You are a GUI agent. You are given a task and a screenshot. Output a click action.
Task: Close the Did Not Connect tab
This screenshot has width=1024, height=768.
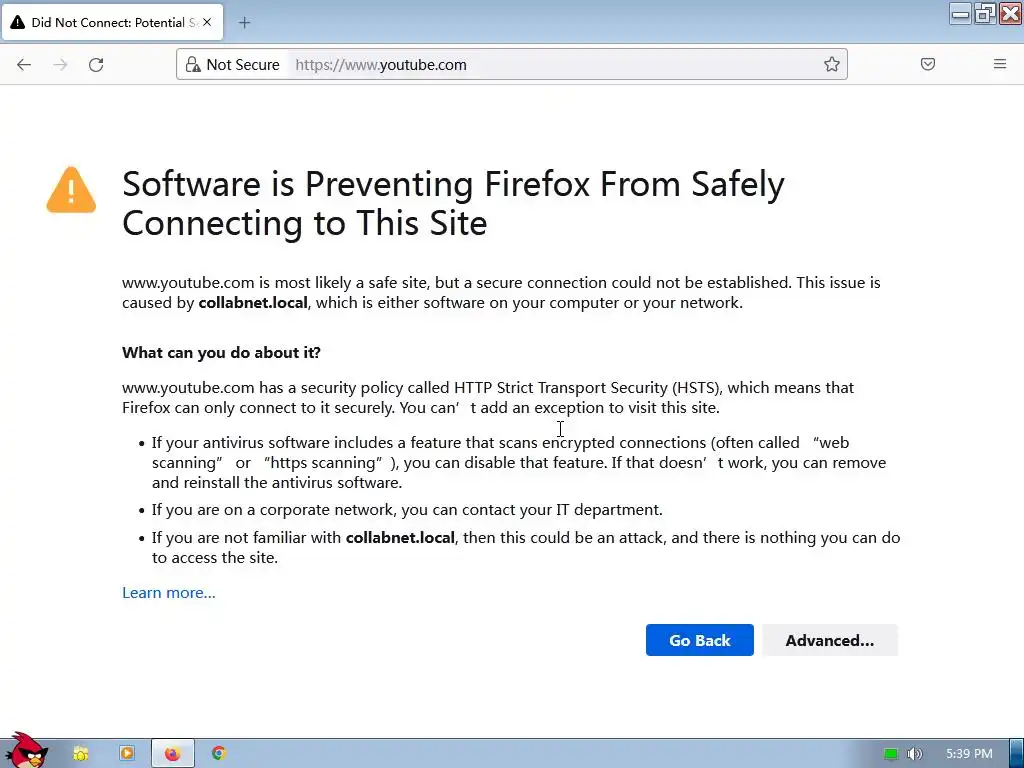(207, 22)
